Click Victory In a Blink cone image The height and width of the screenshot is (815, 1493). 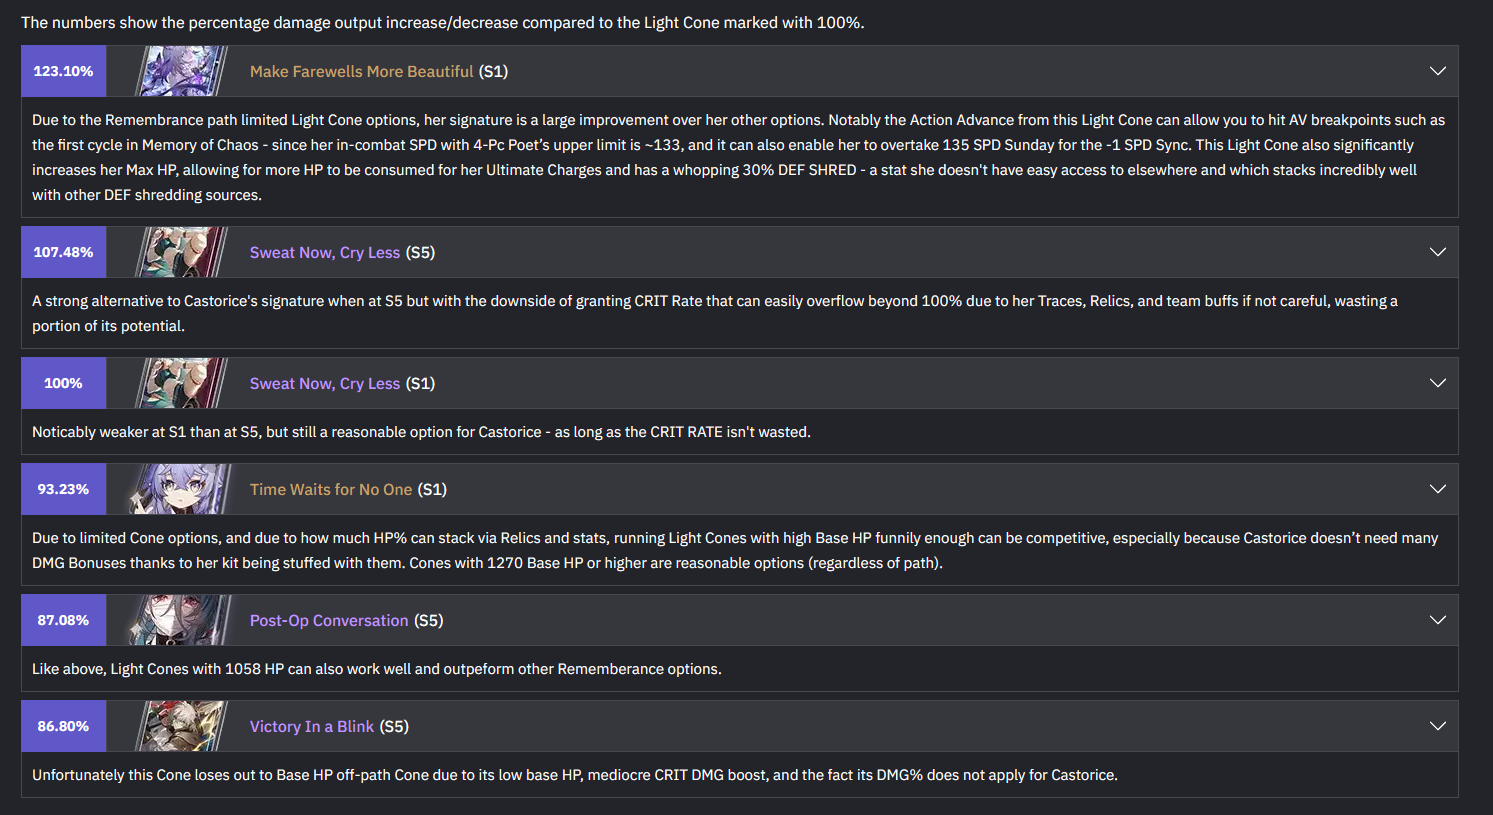tap(181, 726)
